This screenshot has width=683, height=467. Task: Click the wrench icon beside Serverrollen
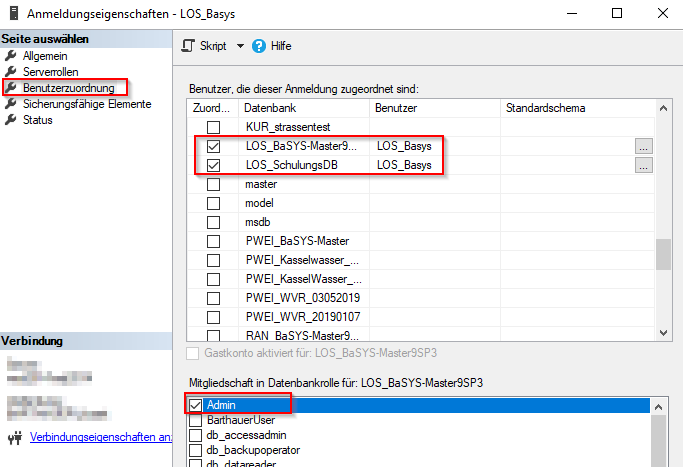[x=12, y=72]
